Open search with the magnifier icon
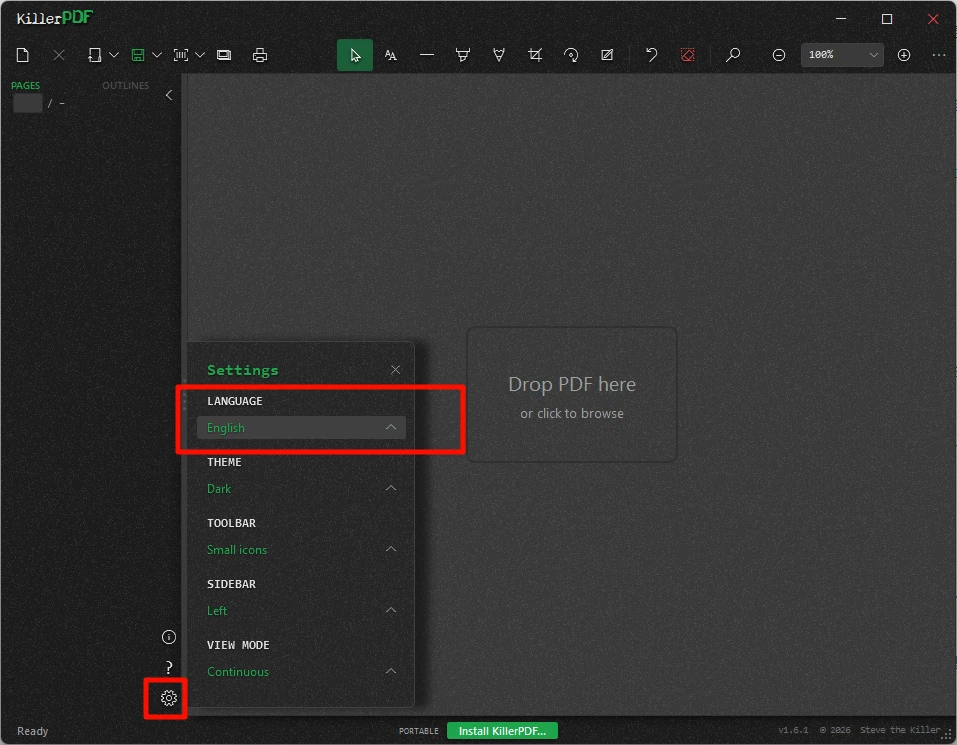 click(x=732, y=55)
